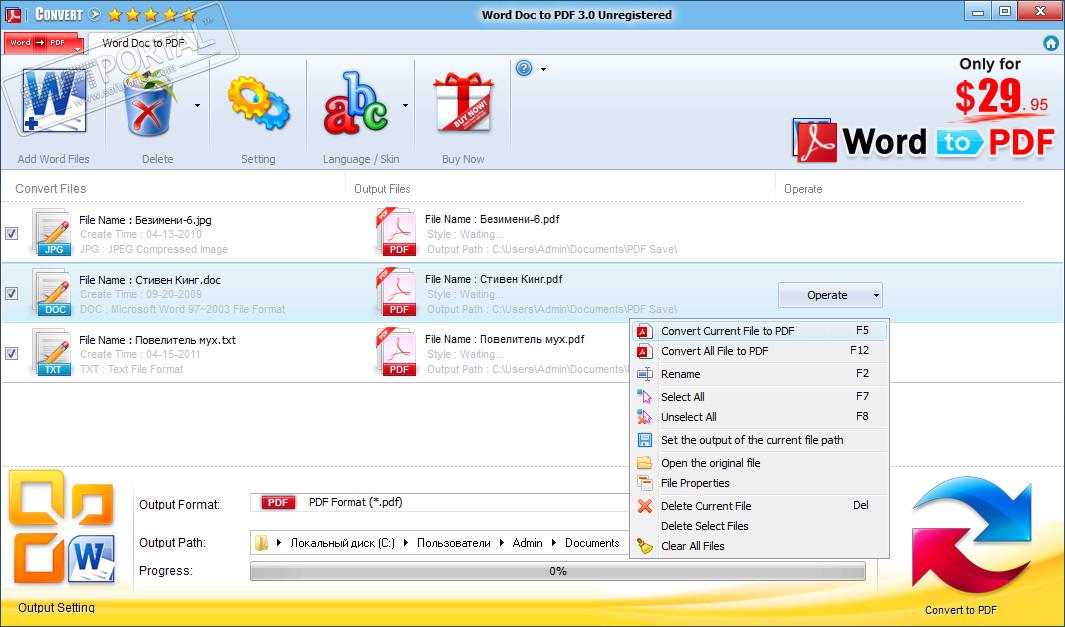Click the PDF output icon for Безимени-6.pdf
Image resolution: width=1065 pixels, height=627 pixels.
396,232
